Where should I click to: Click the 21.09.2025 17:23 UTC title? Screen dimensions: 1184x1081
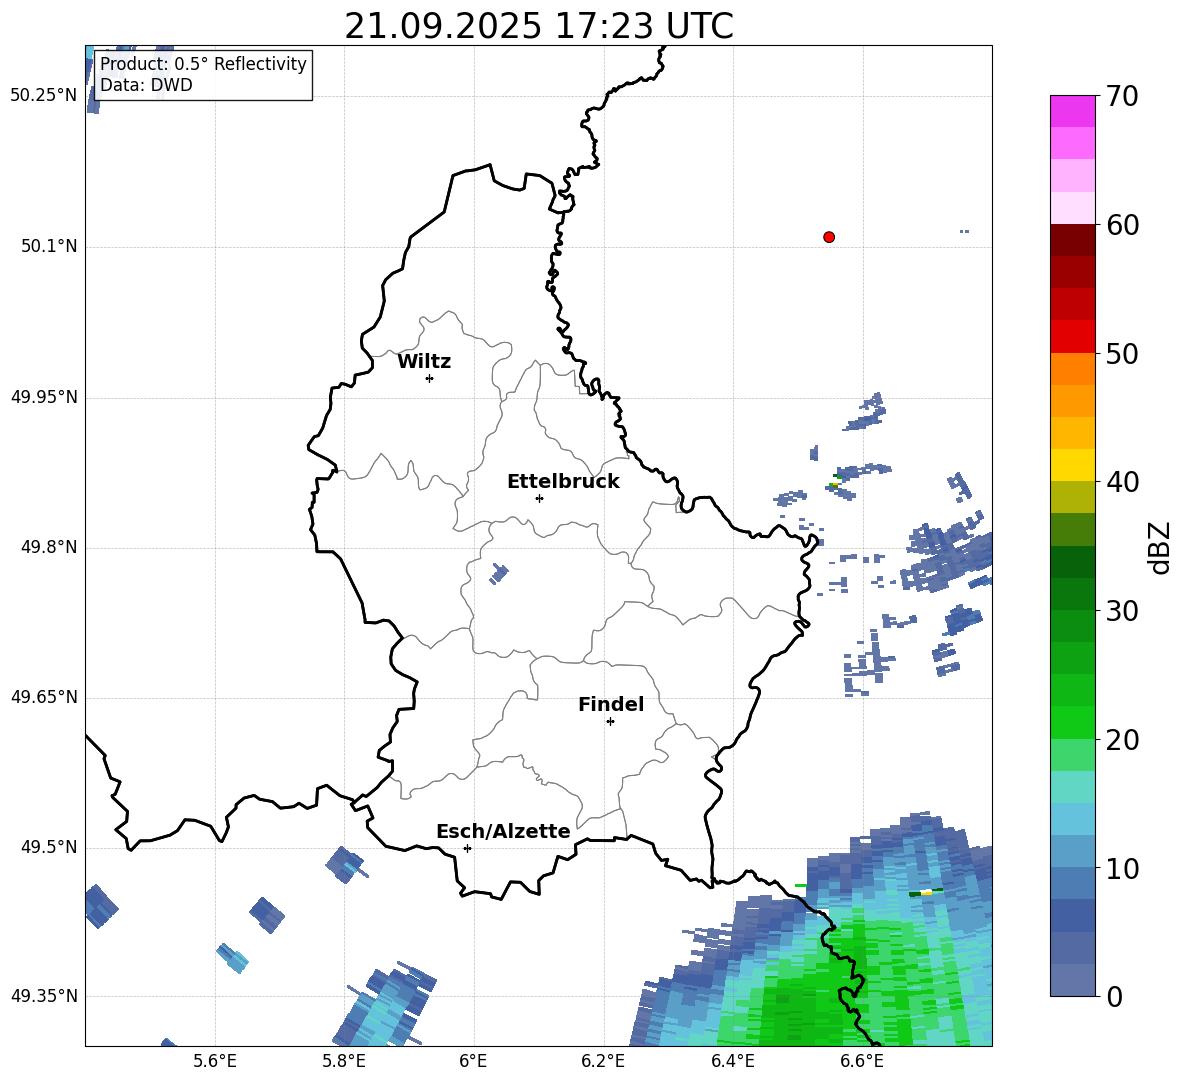click(539, 26)
